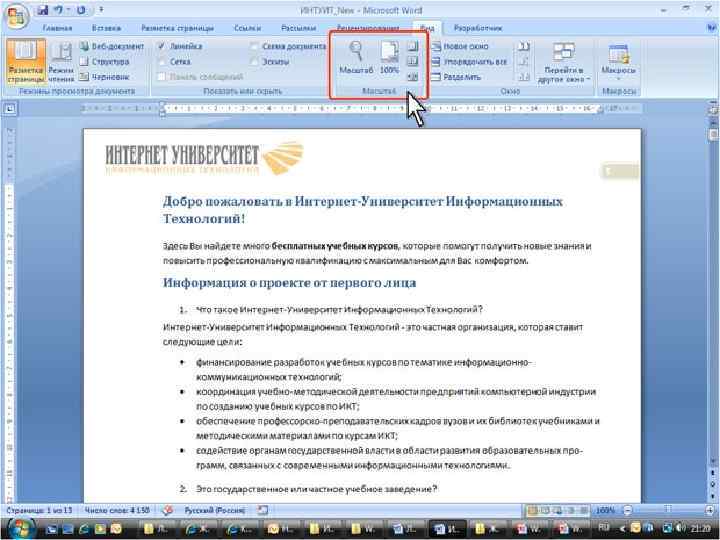Click 100% zoom level in status bar
Screen dimensions: 720x540
point(605,510)
